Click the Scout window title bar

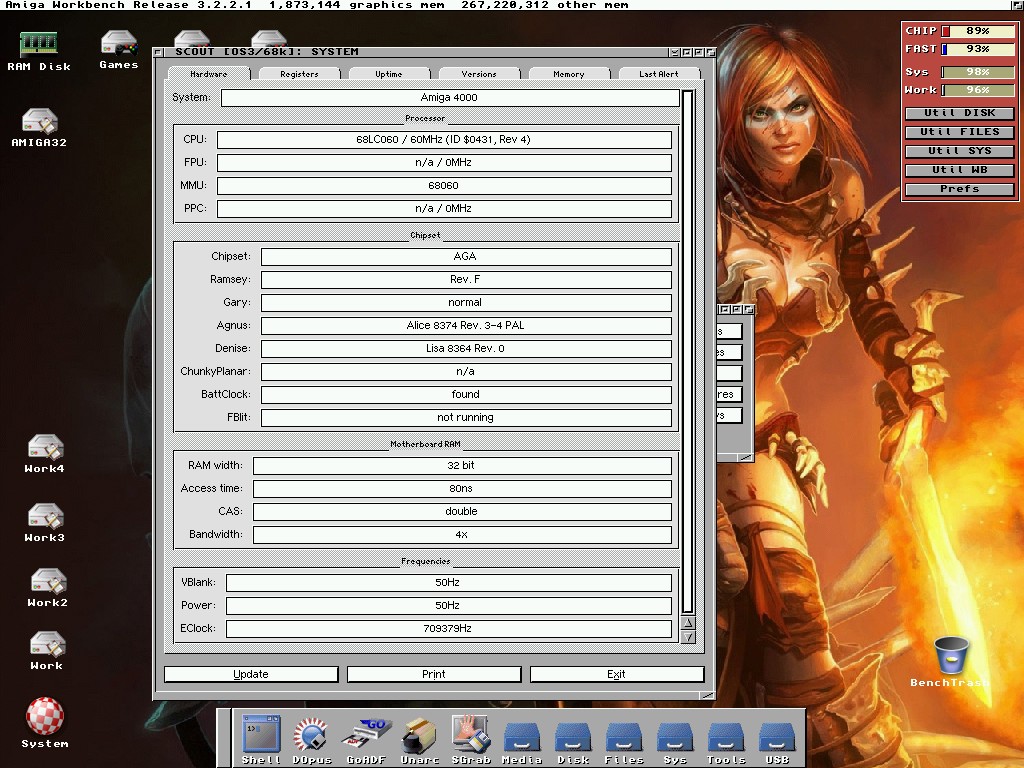[x=418, y=52]
